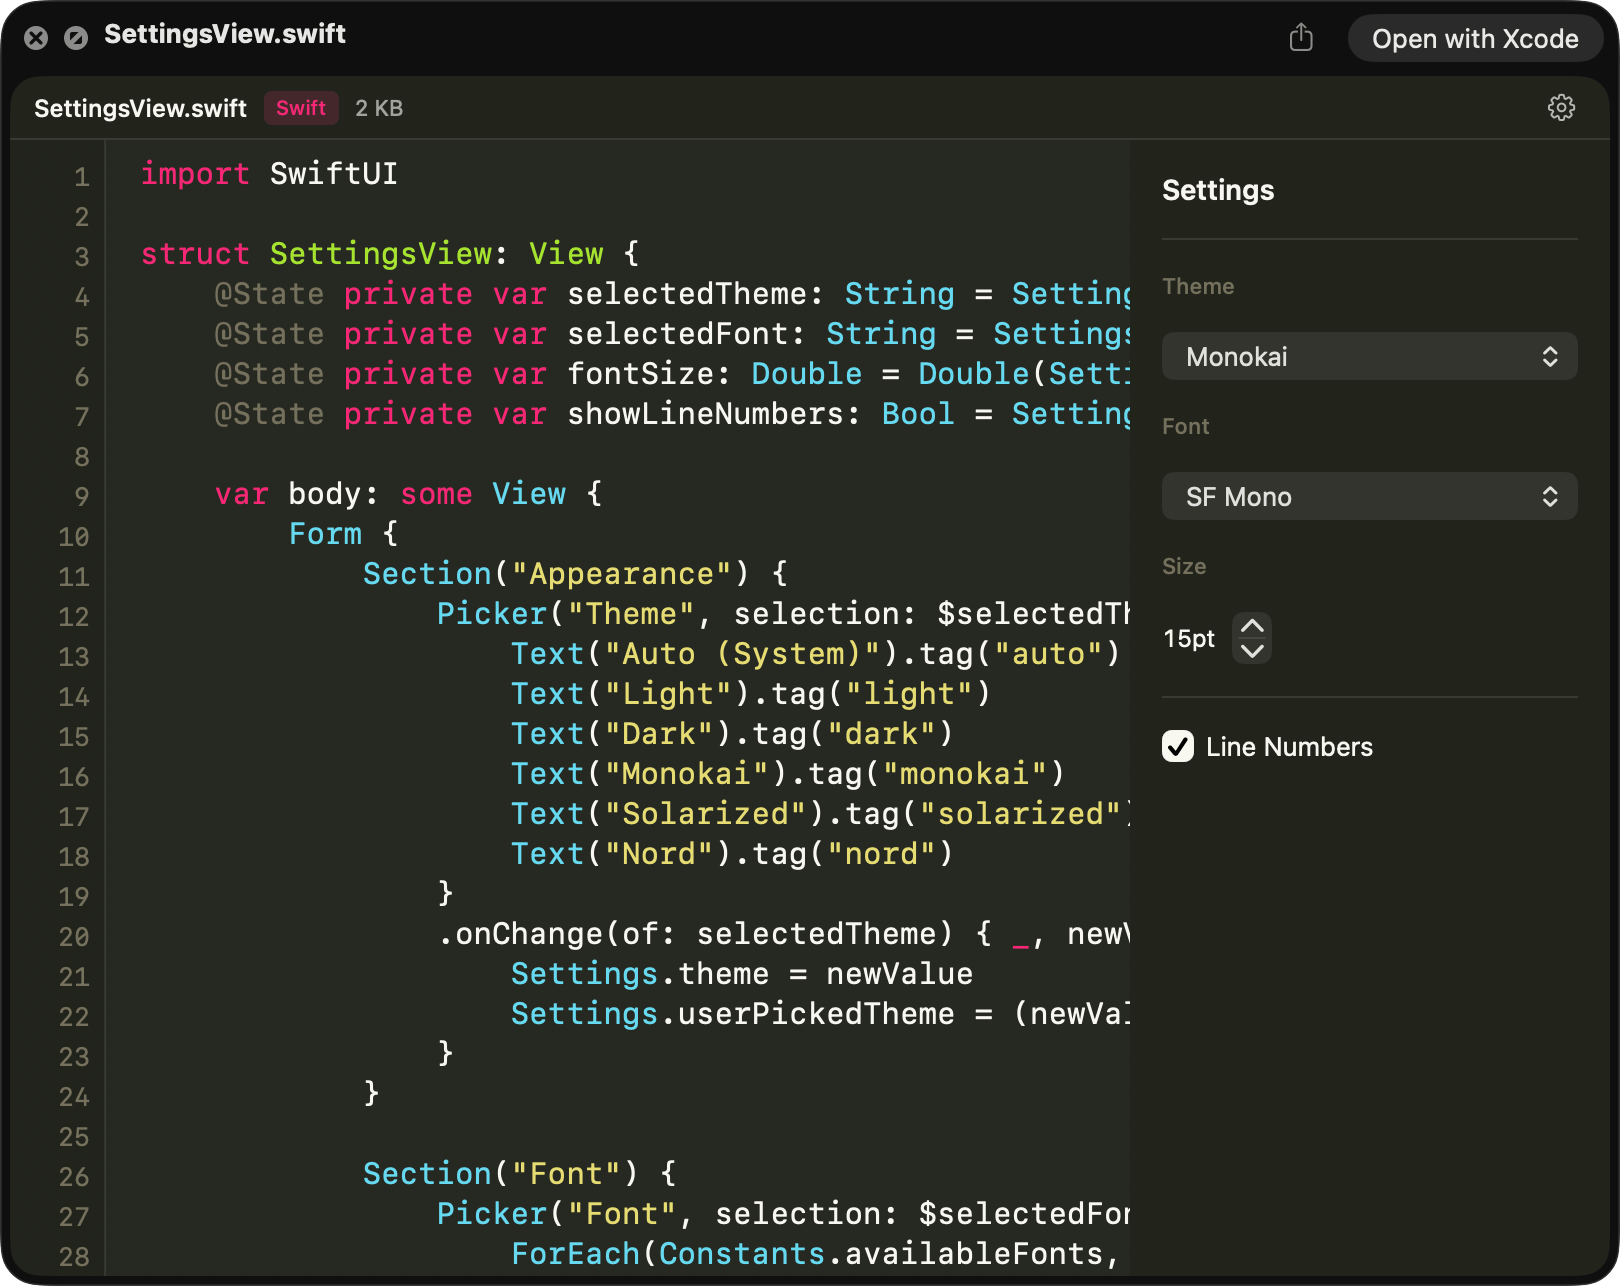The image size is (1620, 1286).
Task: Click Text("Dark").tag("dark") line
Action: pos(732,734)
